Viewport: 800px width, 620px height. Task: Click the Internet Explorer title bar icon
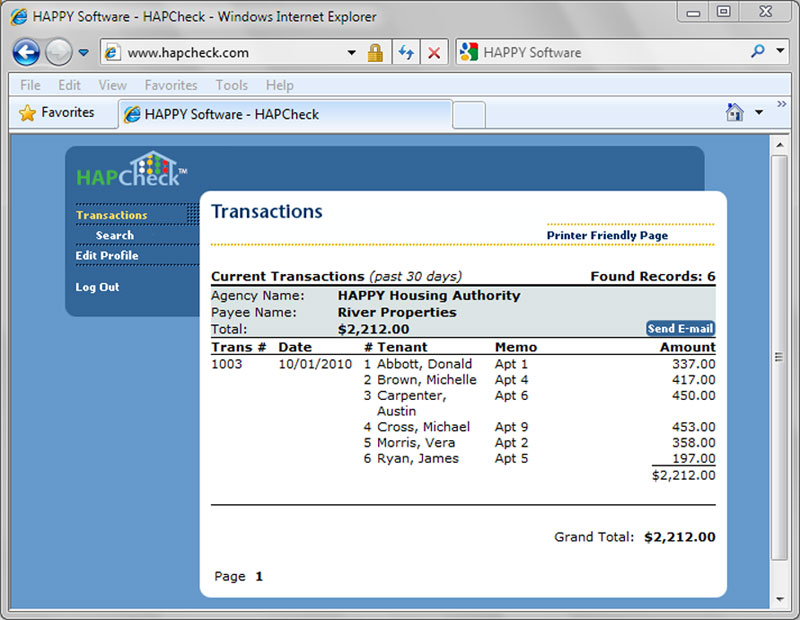[x=19, y=17]
